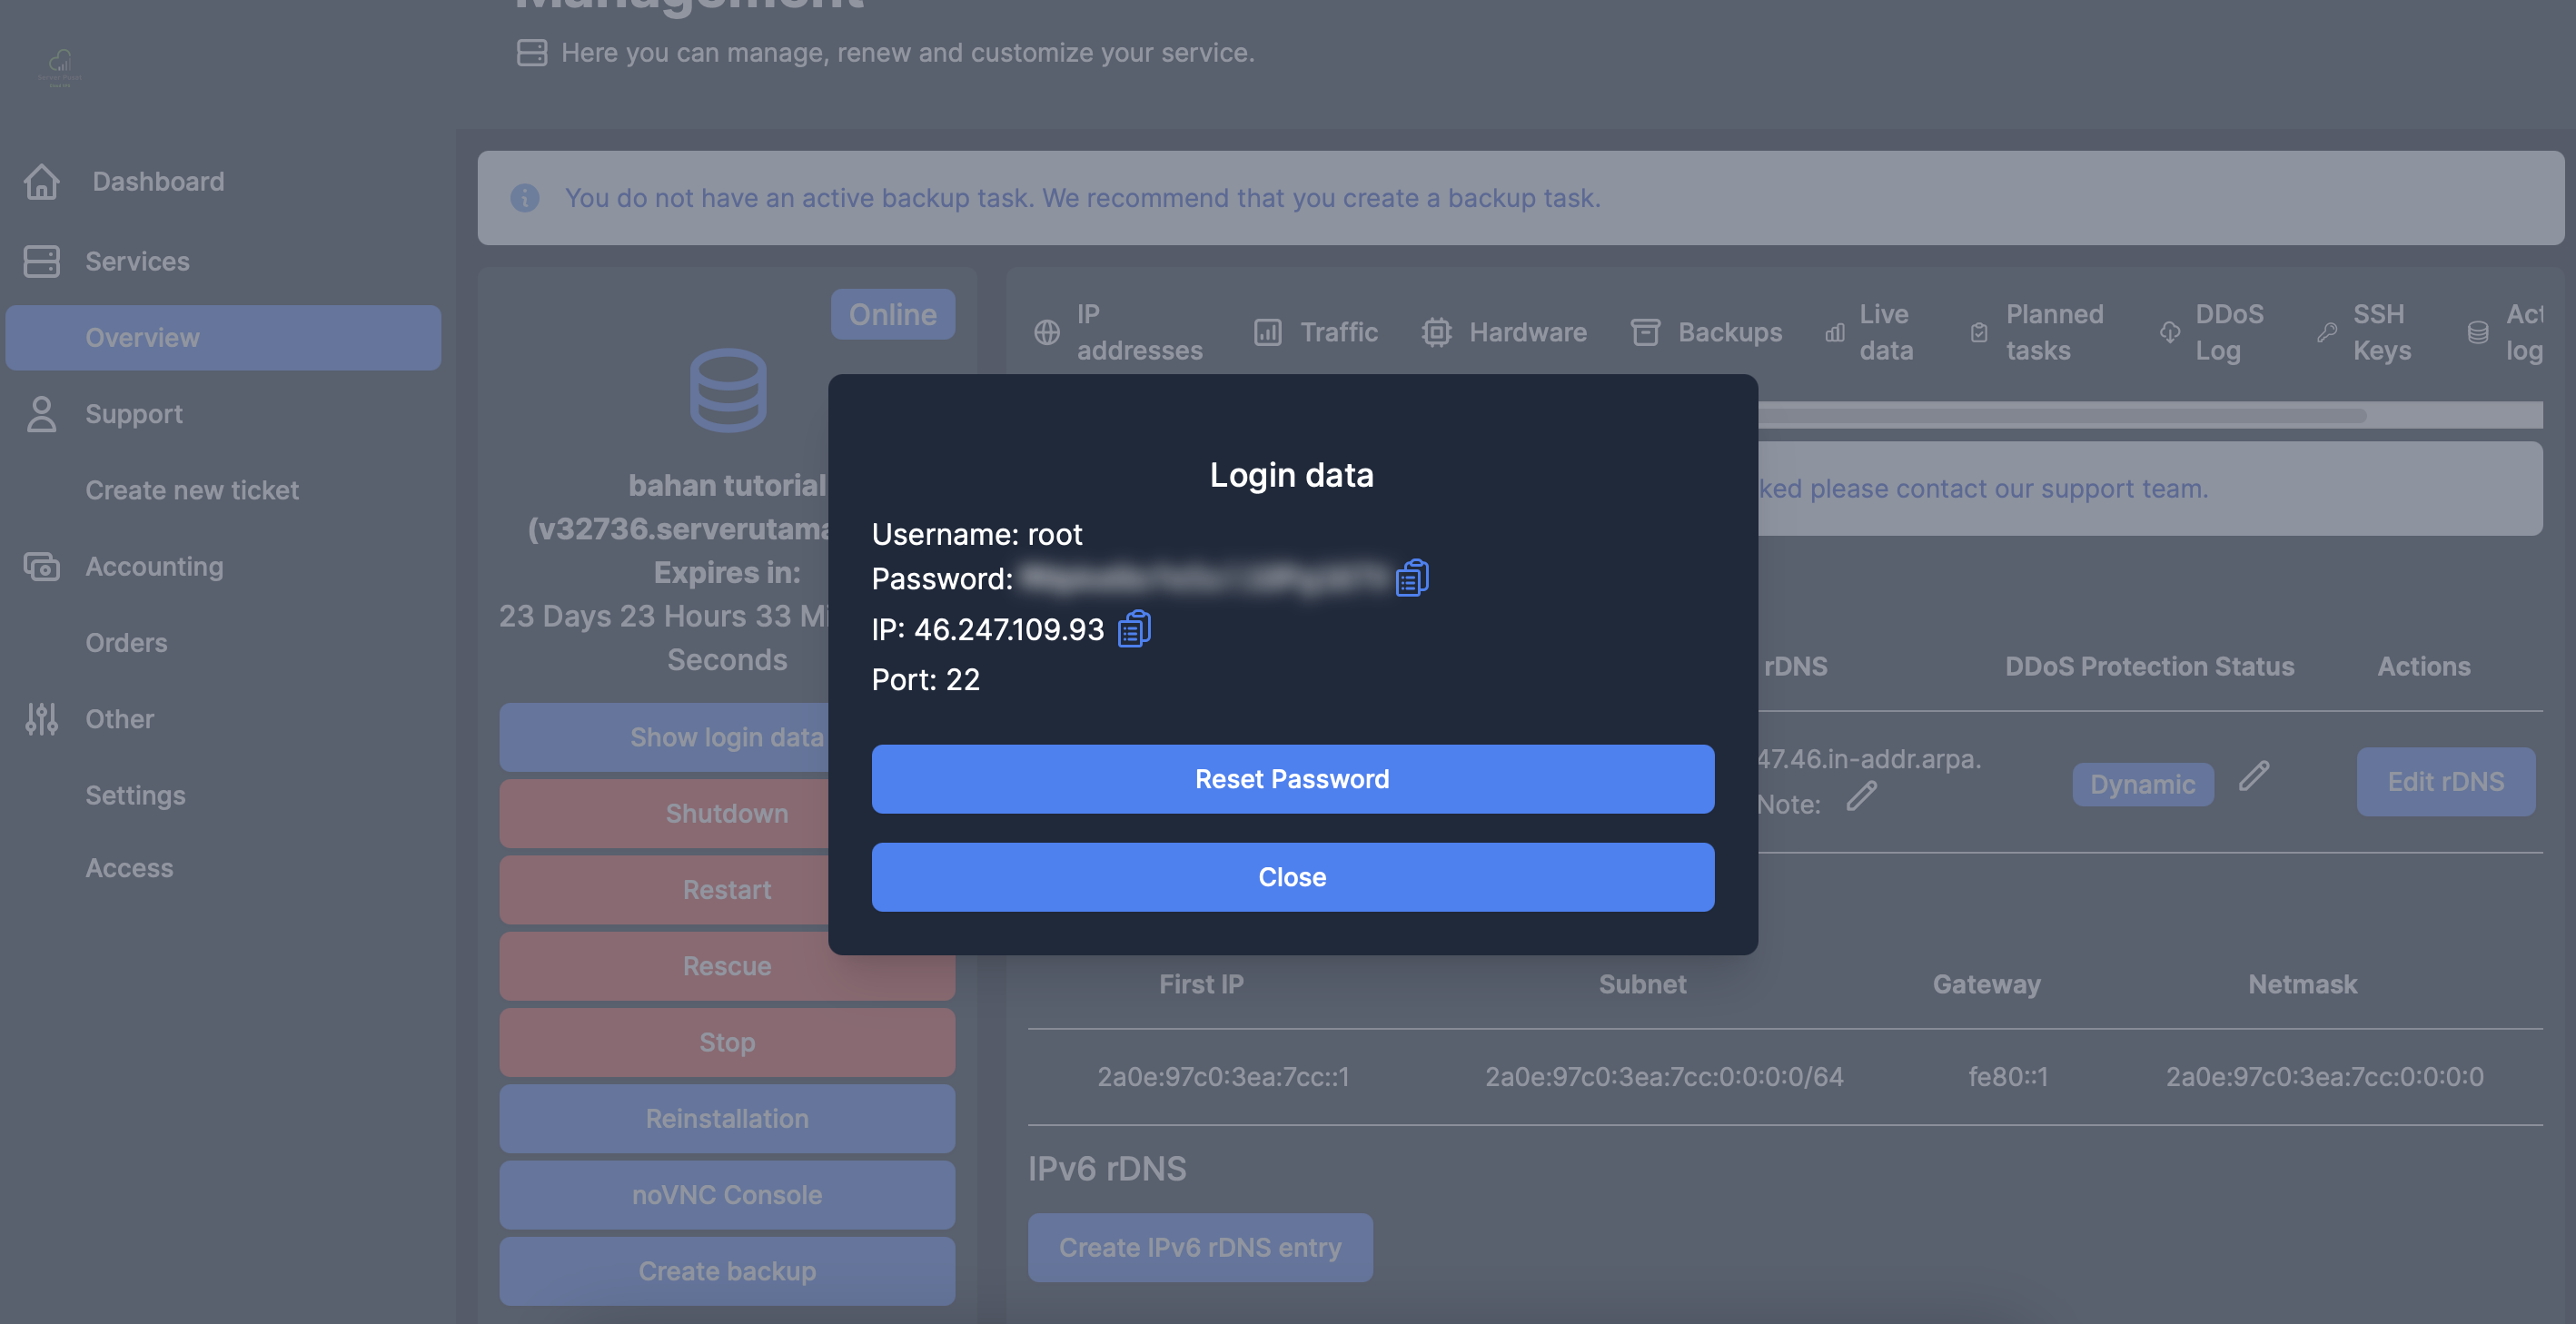
Task: Click the Create backup button
Action: point(726,1272)
